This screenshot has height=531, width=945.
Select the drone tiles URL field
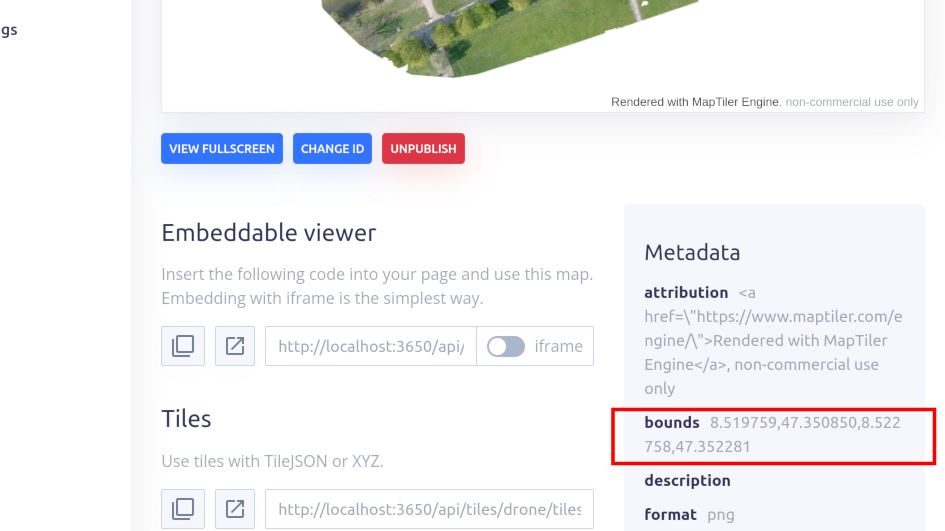(x=429, y=509)
